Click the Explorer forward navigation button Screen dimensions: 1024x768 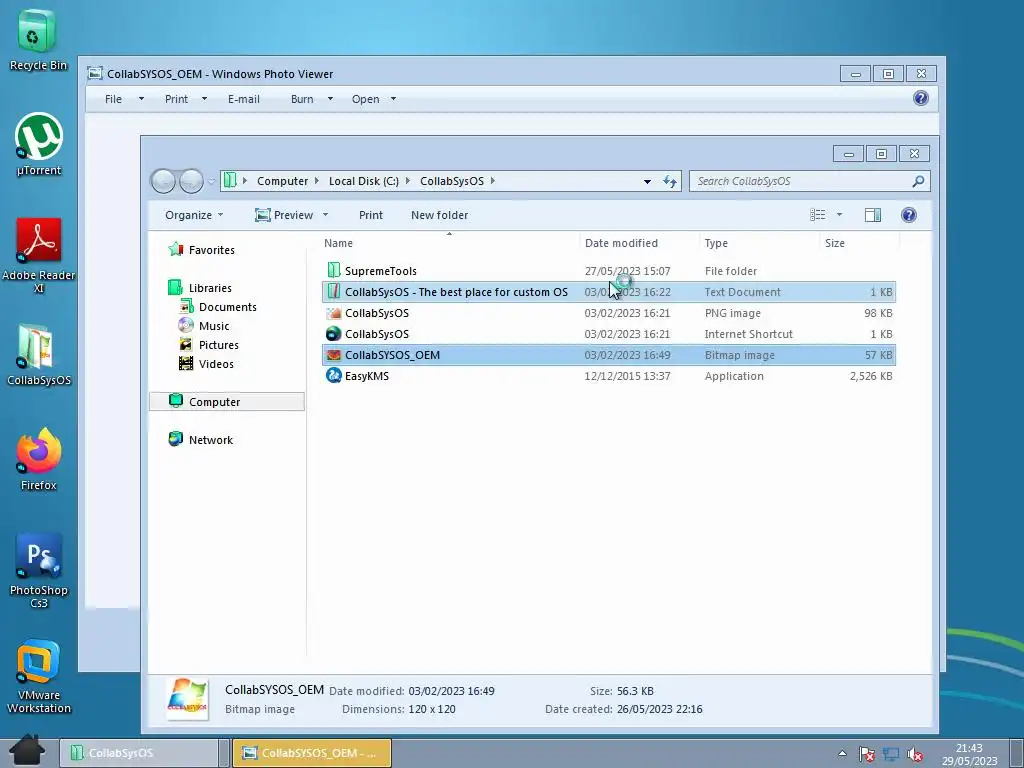point(191,181)
